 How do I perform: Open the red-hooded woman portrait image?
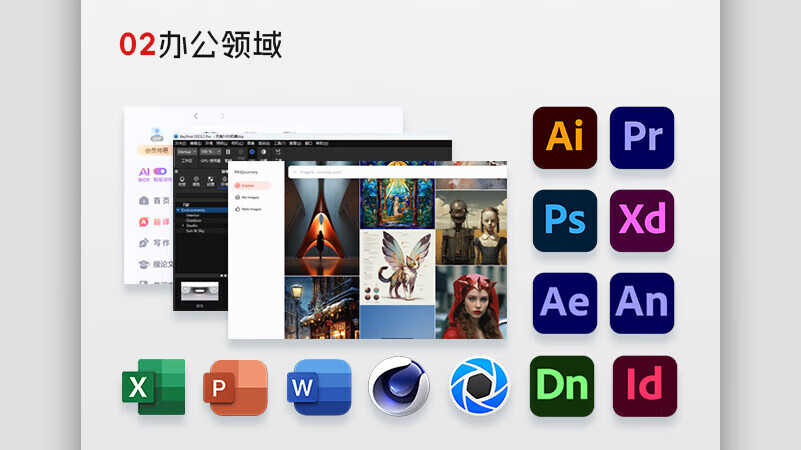pyautogui.click(x=471, y=302)
